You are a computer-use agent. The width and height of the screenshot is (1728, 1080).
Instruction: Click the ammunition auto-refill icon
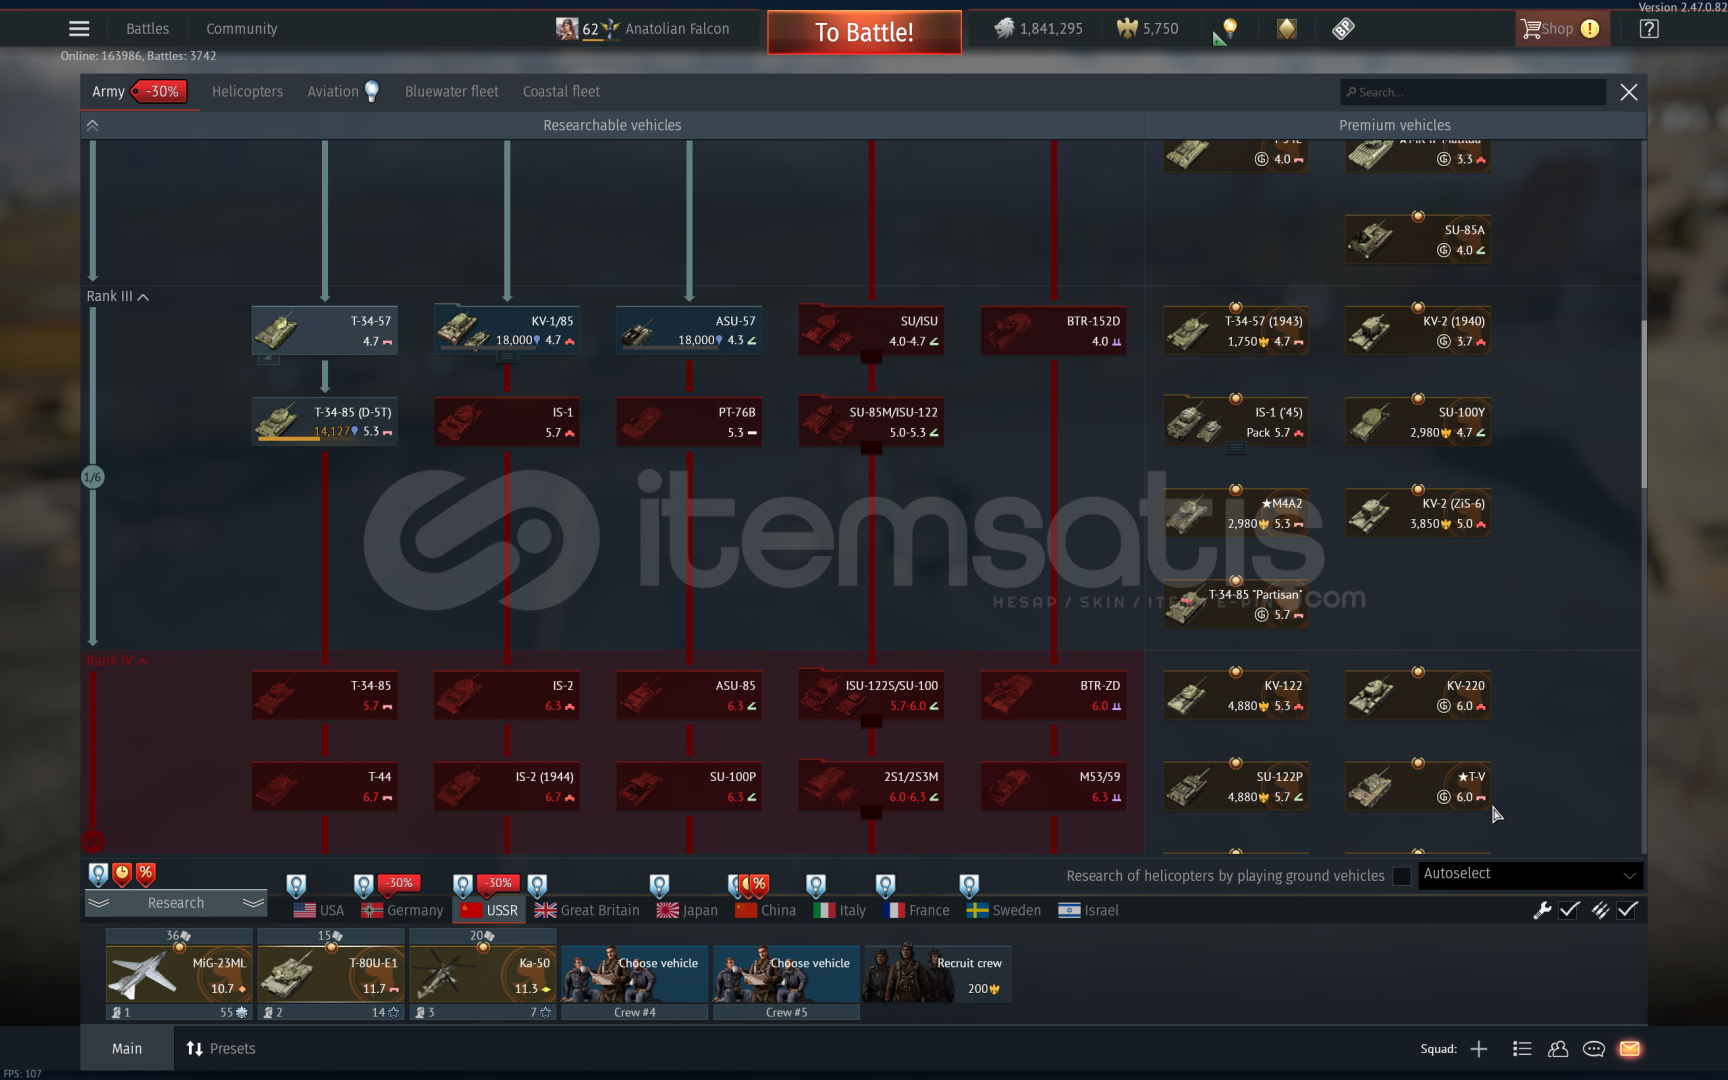point(1600,910)
